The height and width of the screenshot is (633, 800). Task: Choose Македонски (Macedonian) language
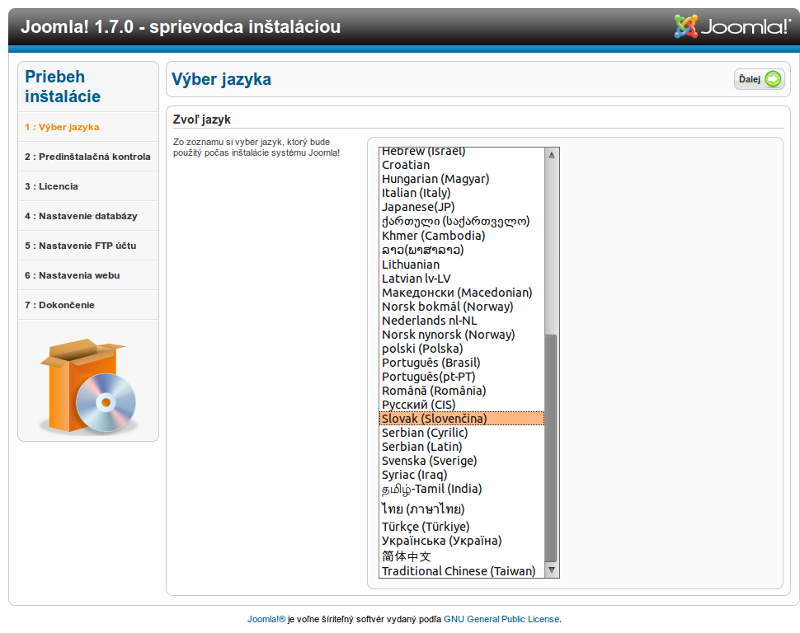462,293
